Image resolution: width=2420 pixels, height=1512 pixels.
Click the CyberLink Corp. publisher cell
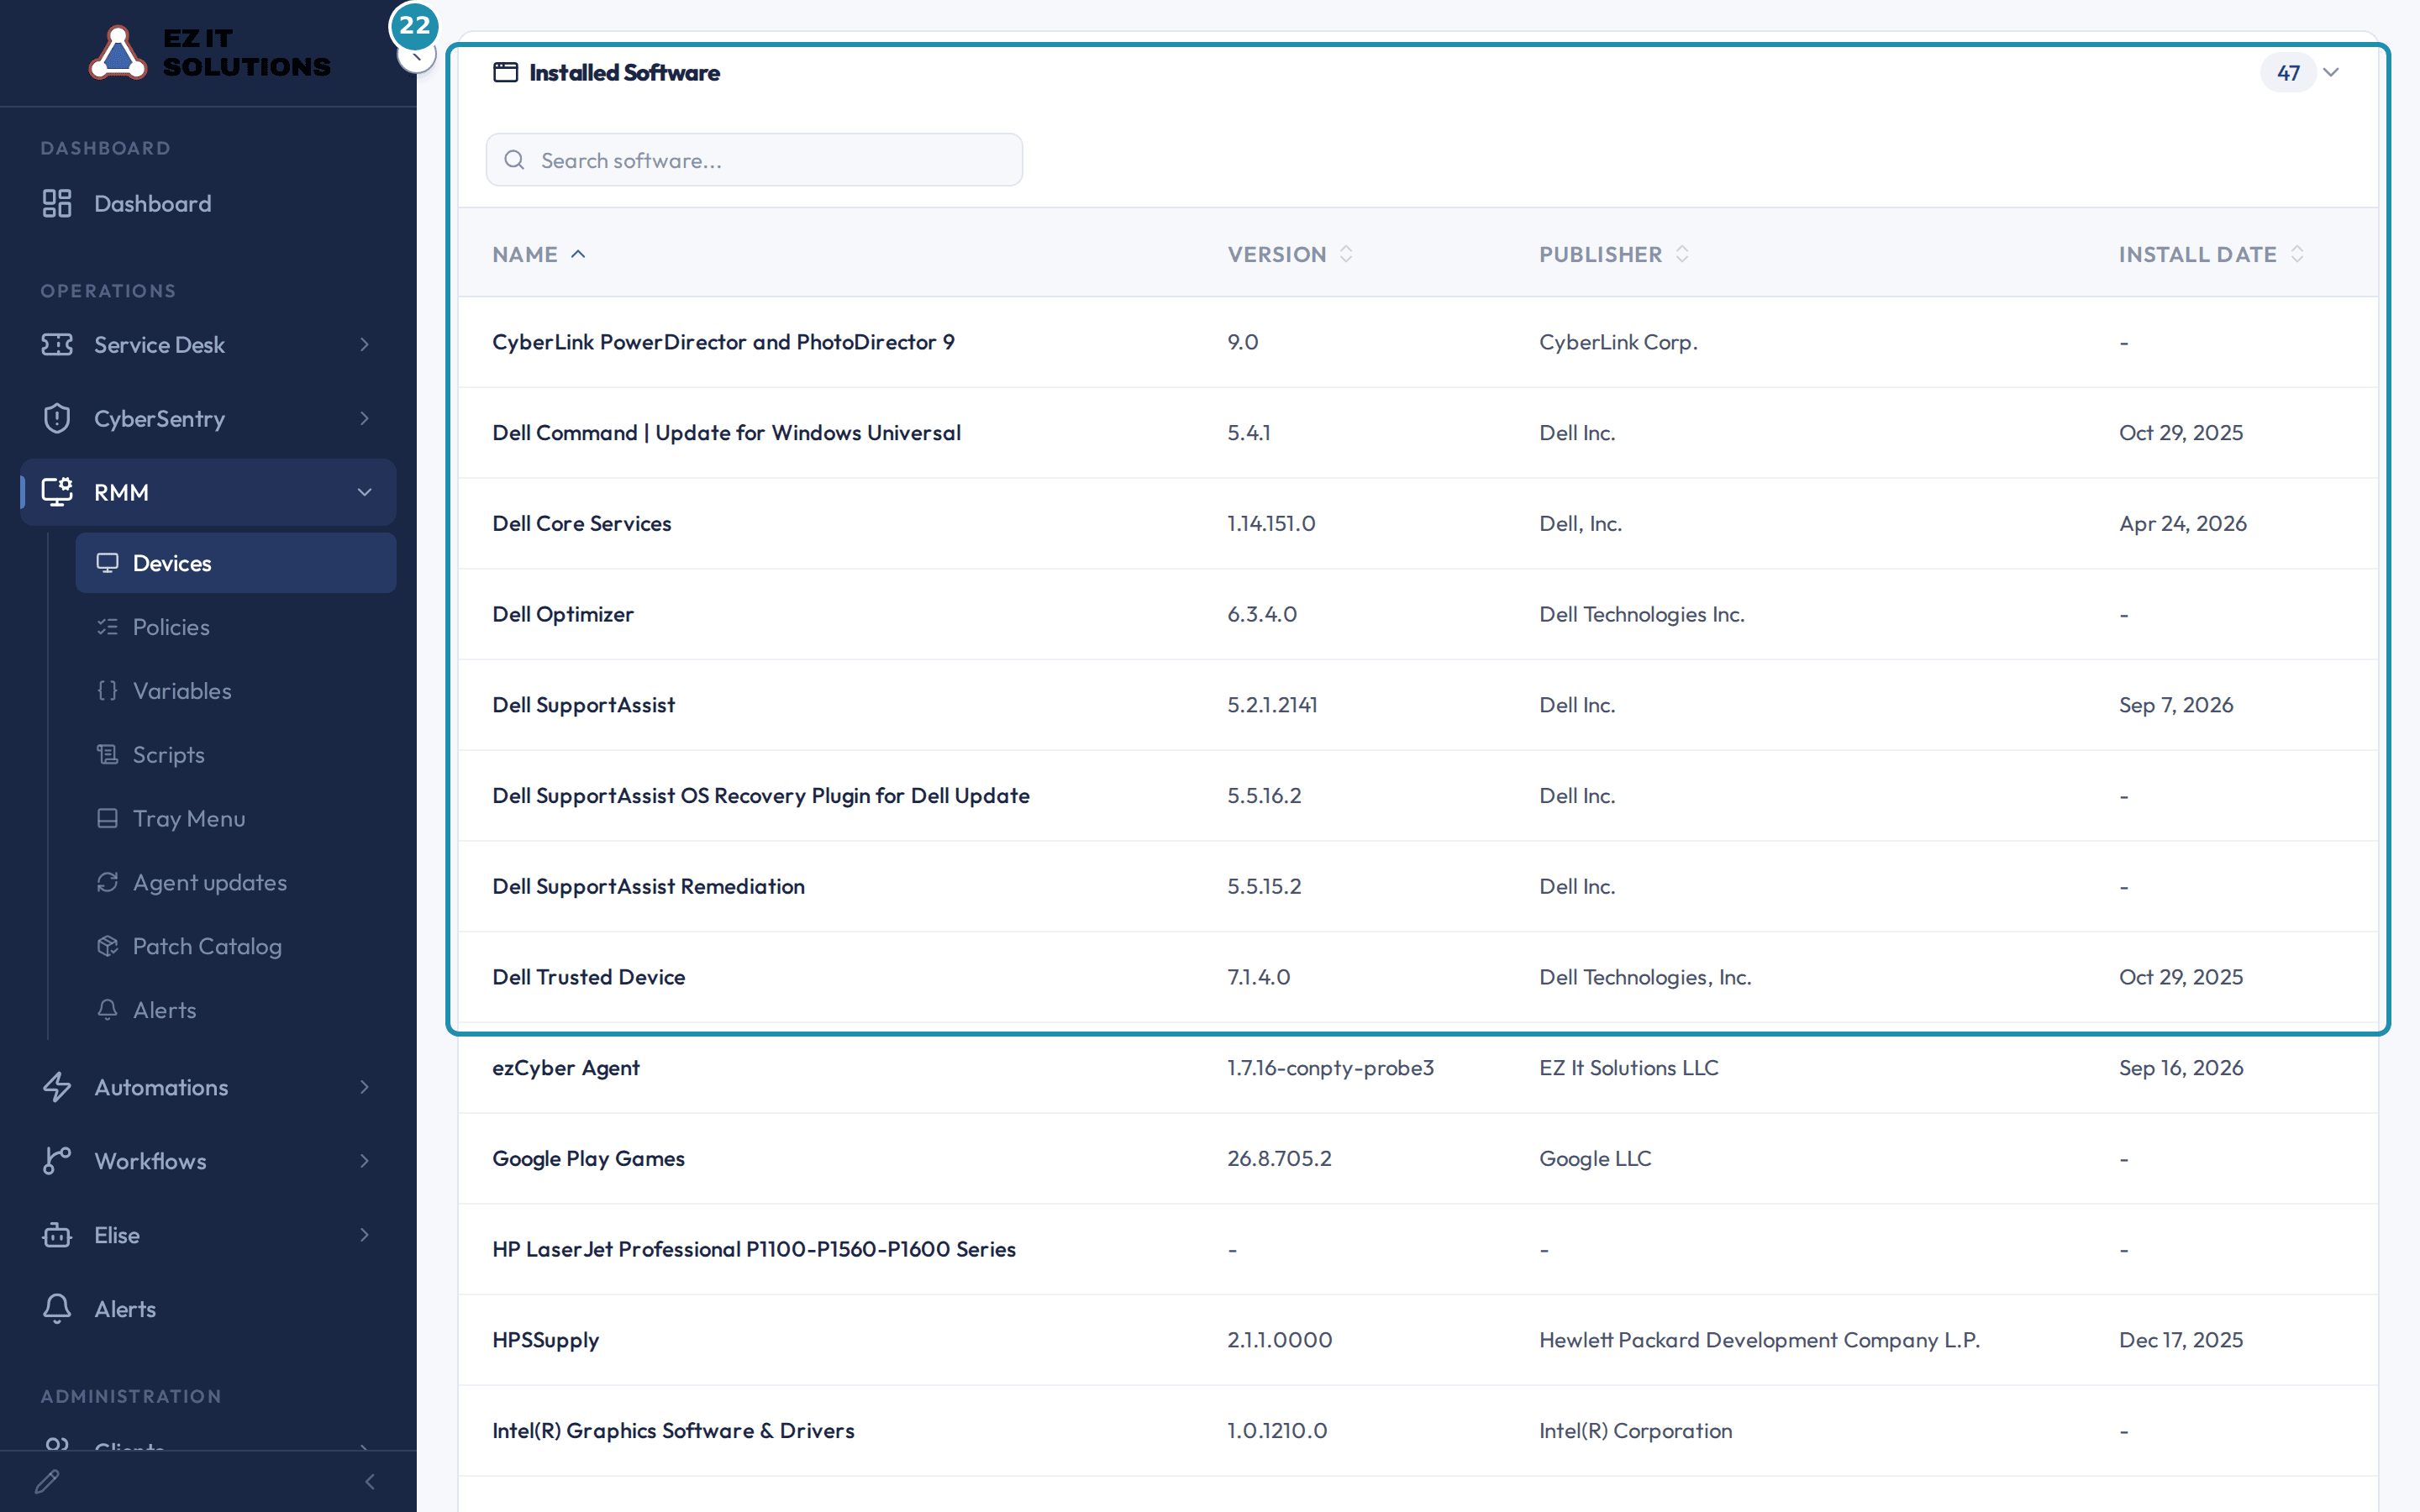tap(1618, 342)
